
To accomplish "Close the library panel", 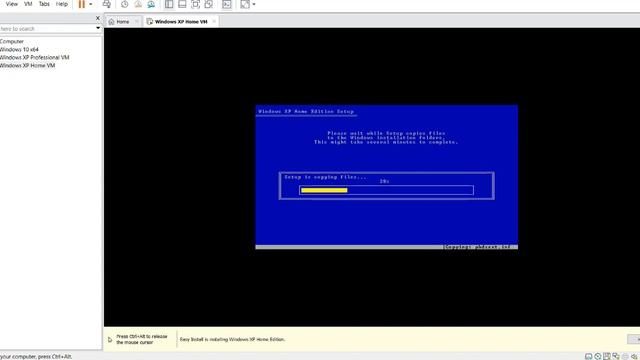I will (98, 18).
